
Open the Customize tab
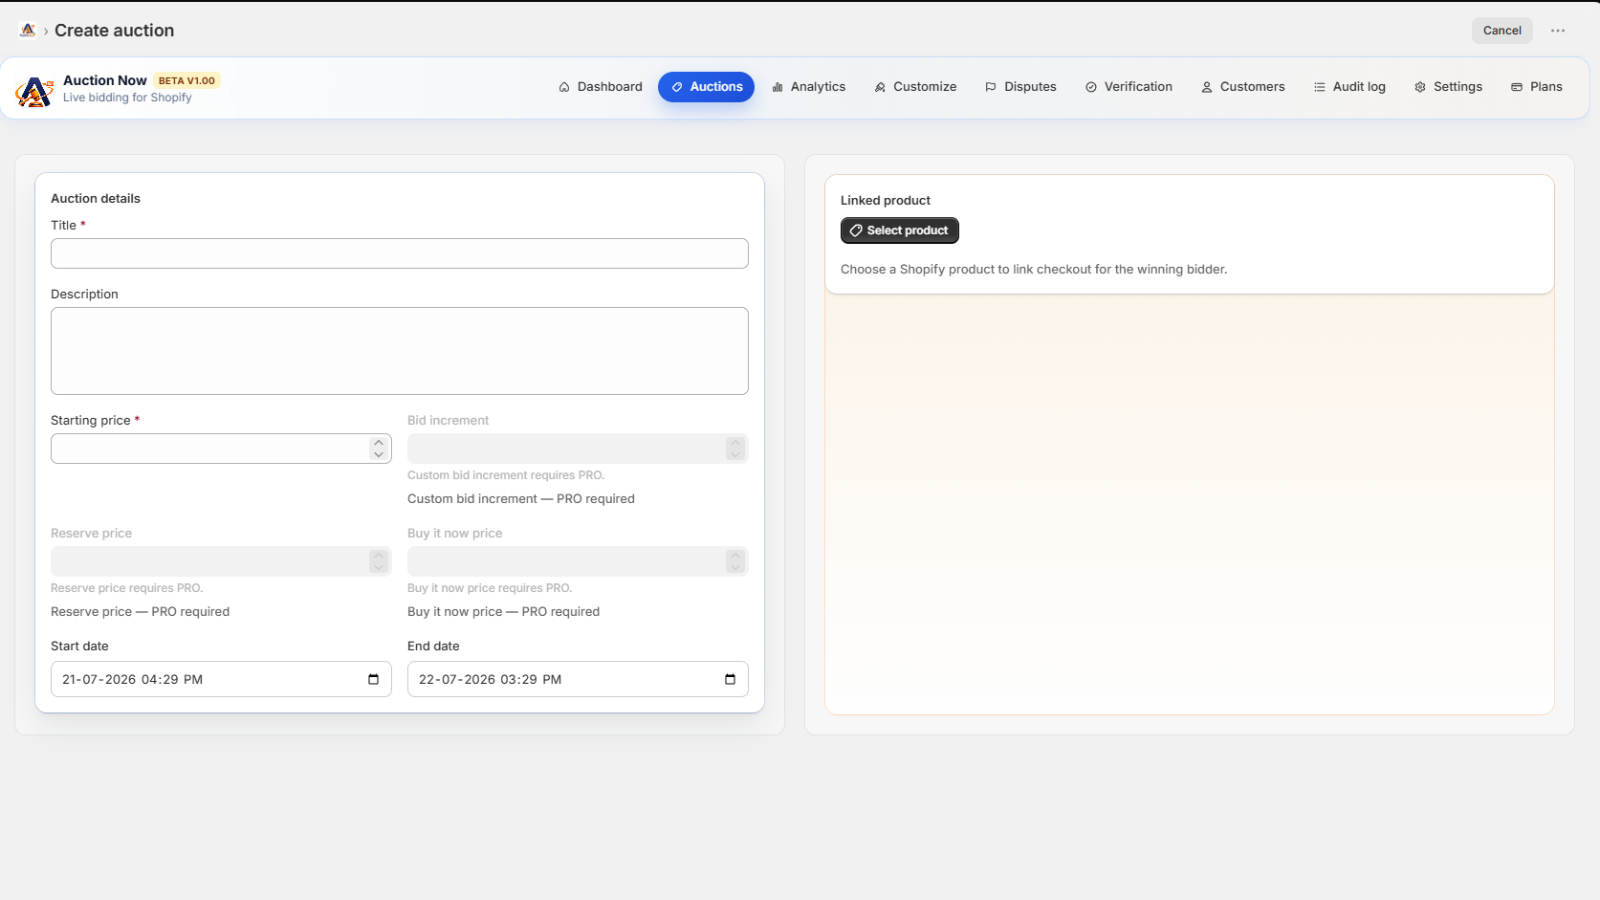[915, 87]
